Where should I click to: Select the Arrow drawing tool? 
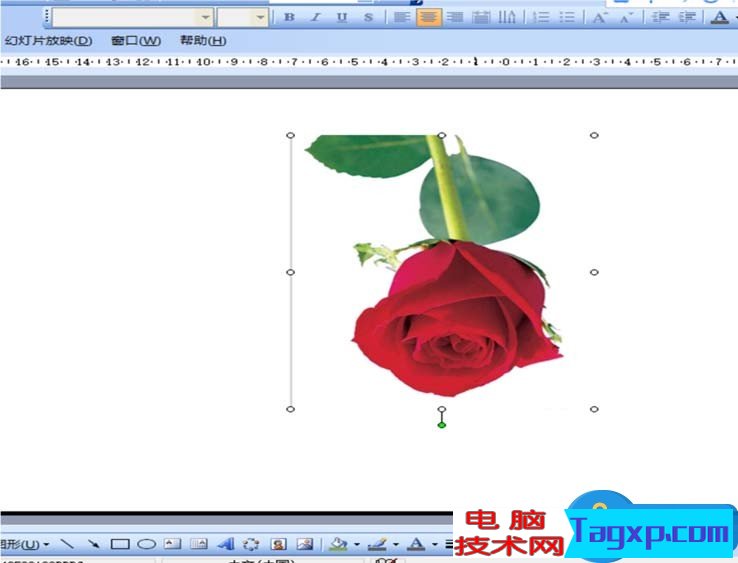tap(94, 545)
